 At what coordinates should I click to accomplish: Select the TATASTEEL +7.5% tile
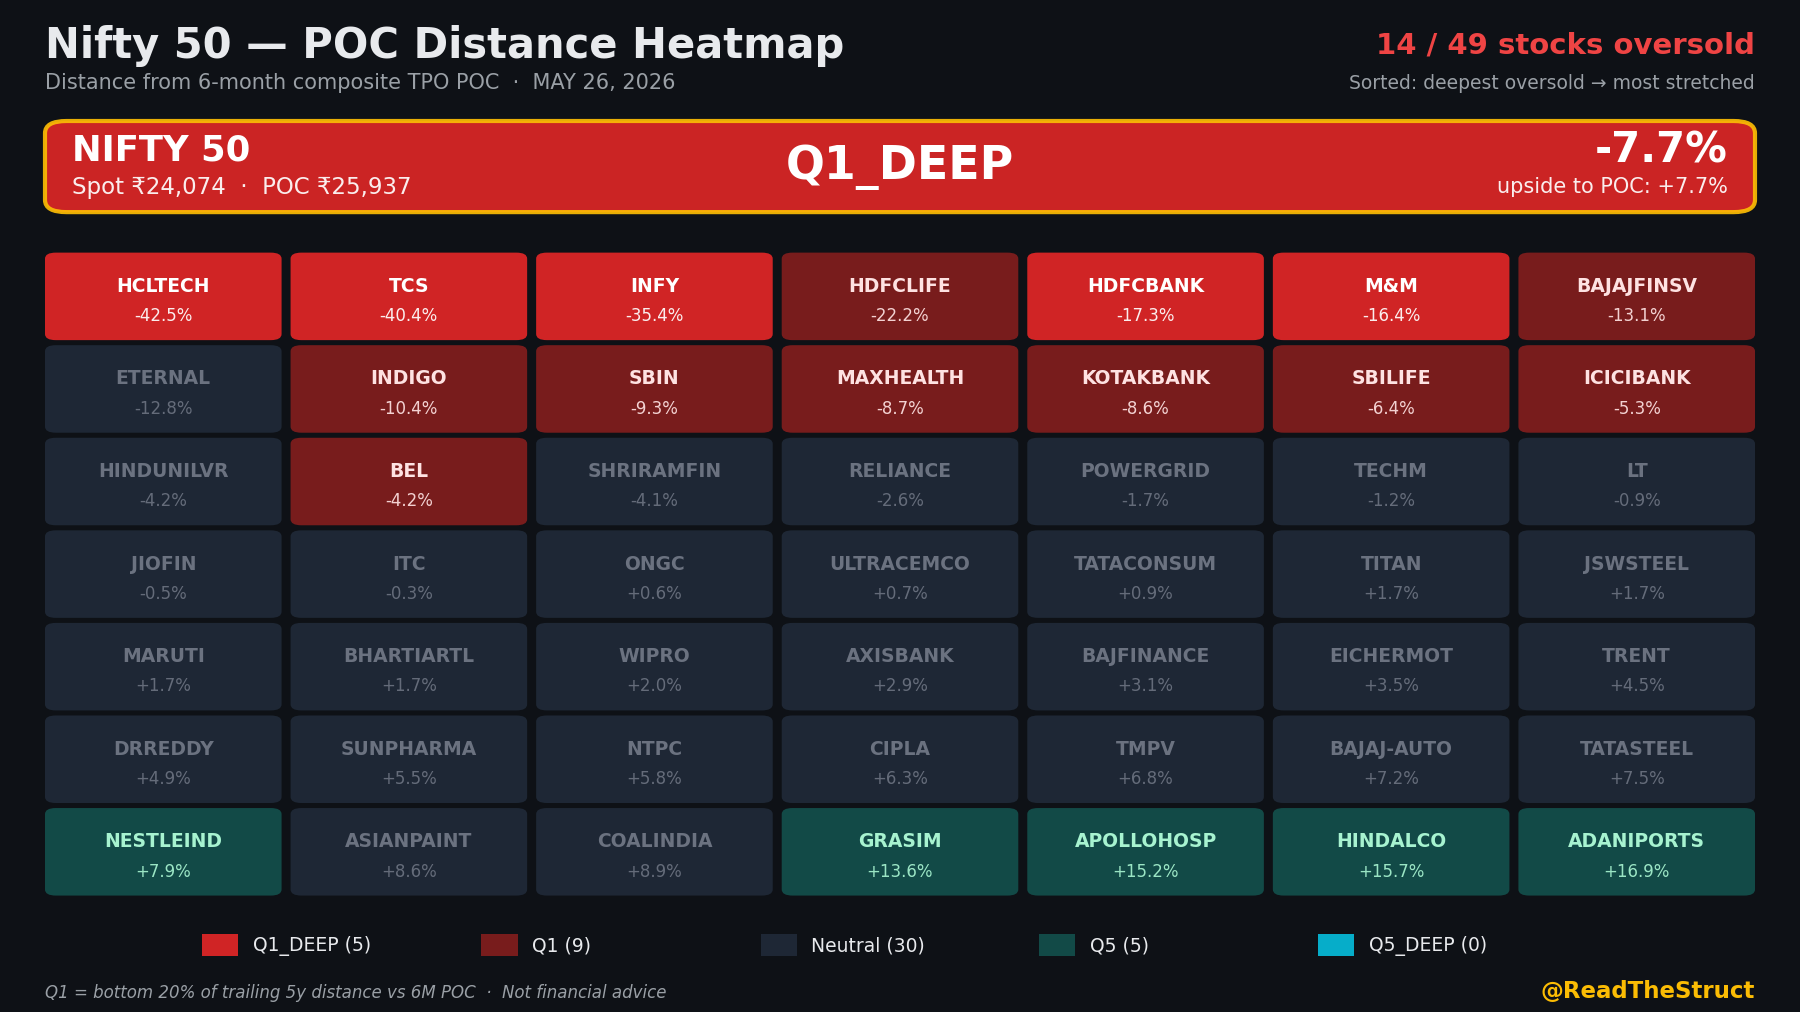[x=1636, y=759]
